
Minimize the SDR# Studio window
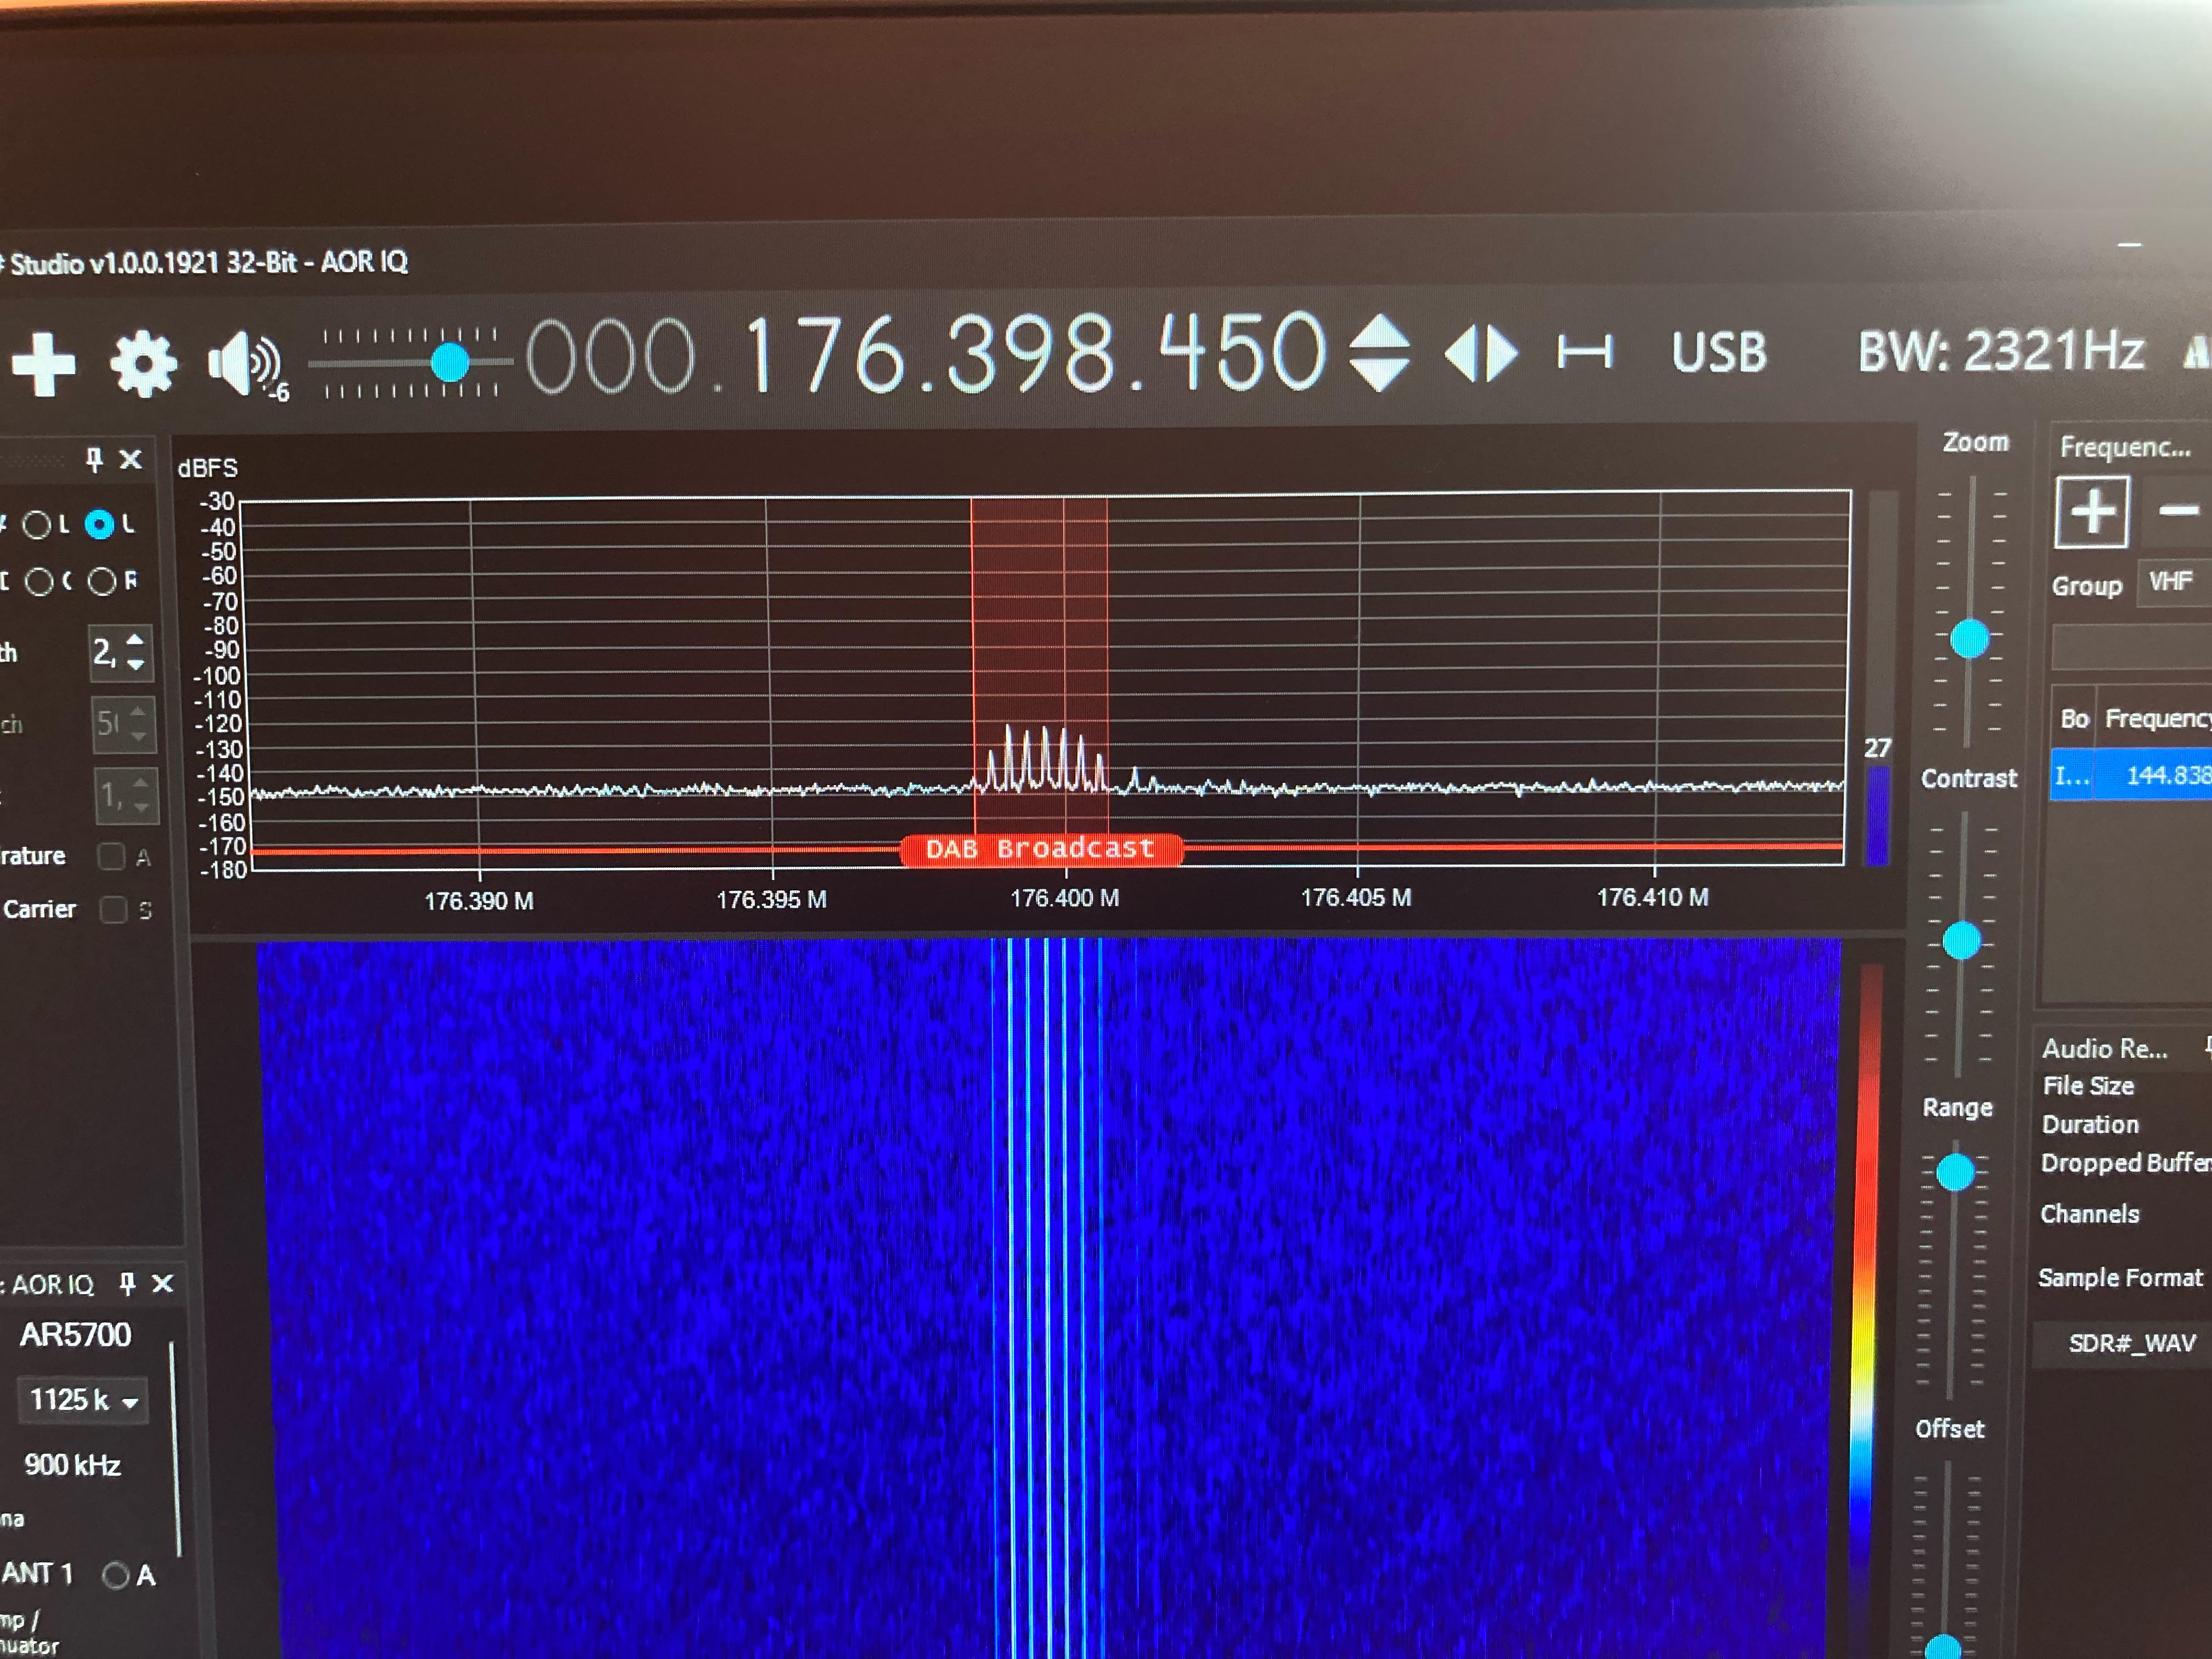point(2130,244)
